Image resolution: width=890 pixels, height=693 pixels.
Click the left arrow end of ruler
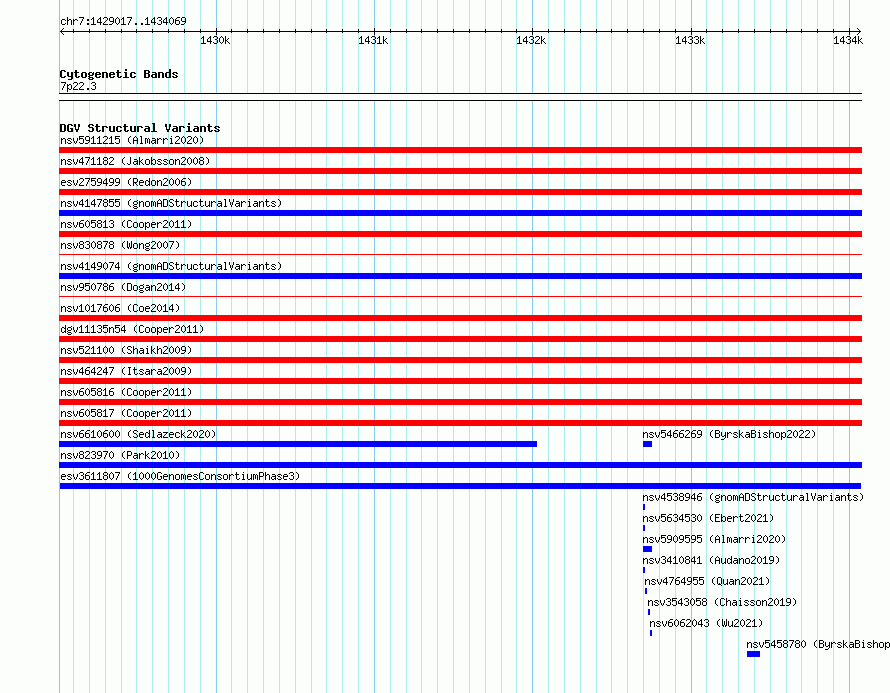tap(62, 31)
